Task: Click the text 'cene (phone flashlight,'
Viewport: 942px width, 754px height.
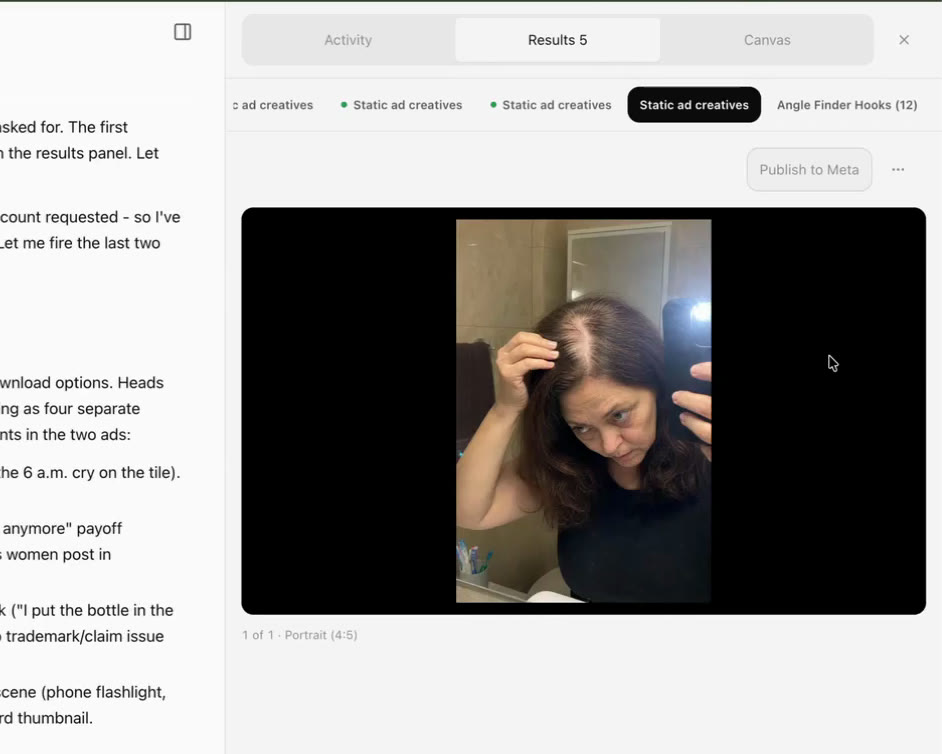Action: 83,692
